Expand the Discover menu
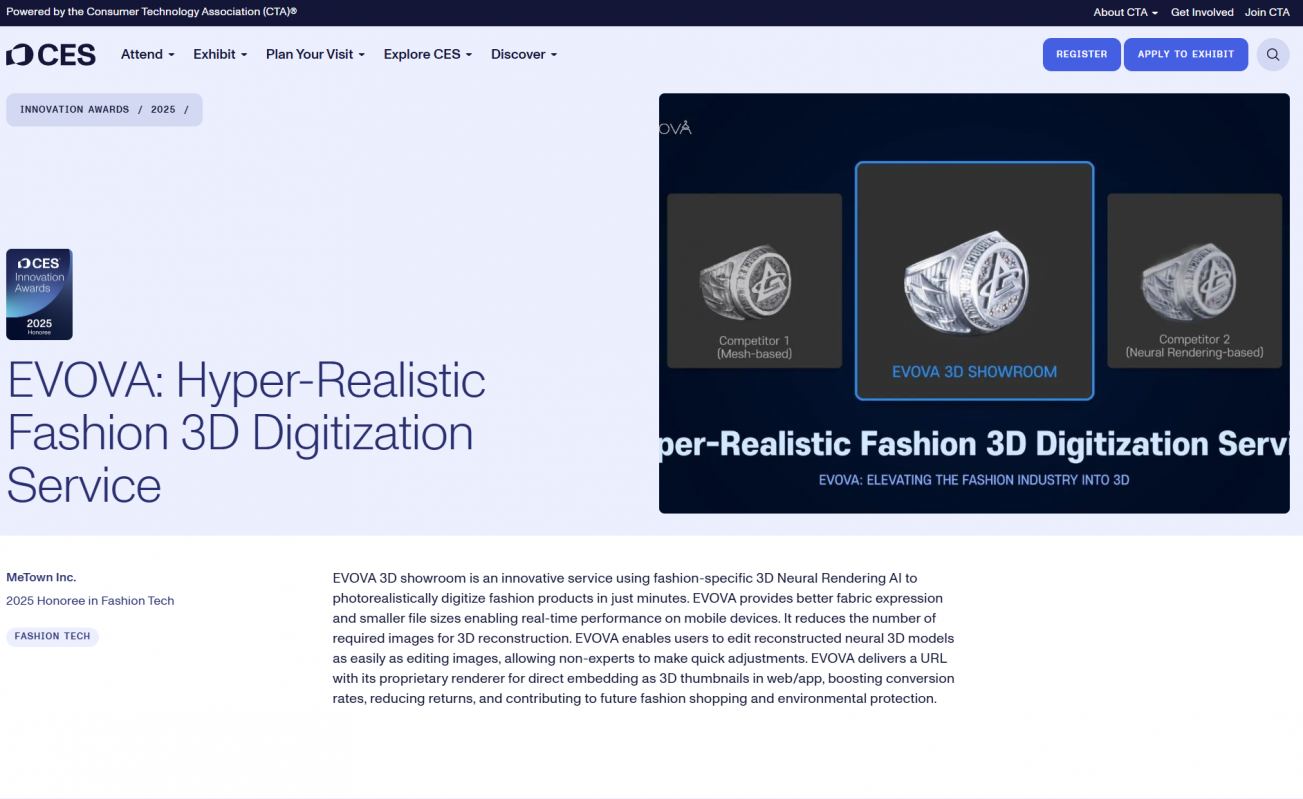This screenshot has height=799, width=1303. click(x=524, y=54)
